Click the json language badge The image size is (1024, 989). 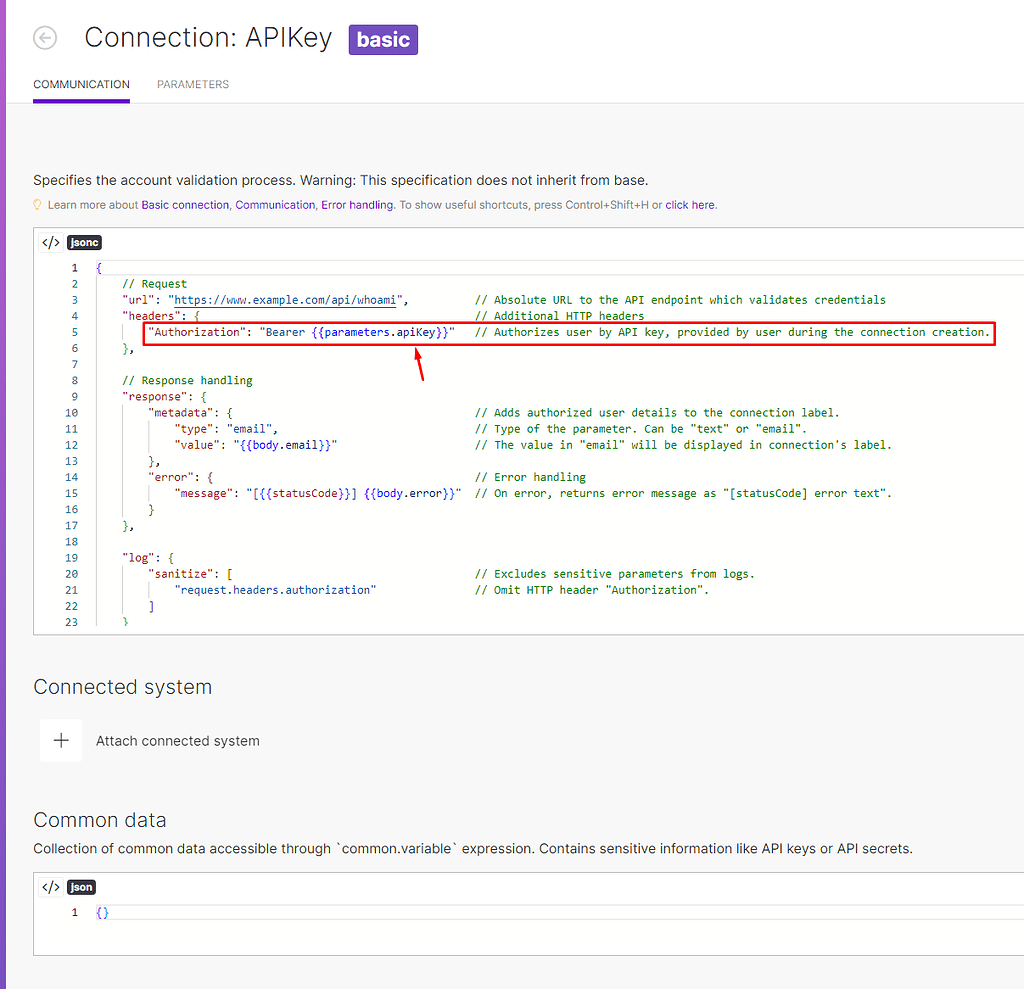[81, 887]
